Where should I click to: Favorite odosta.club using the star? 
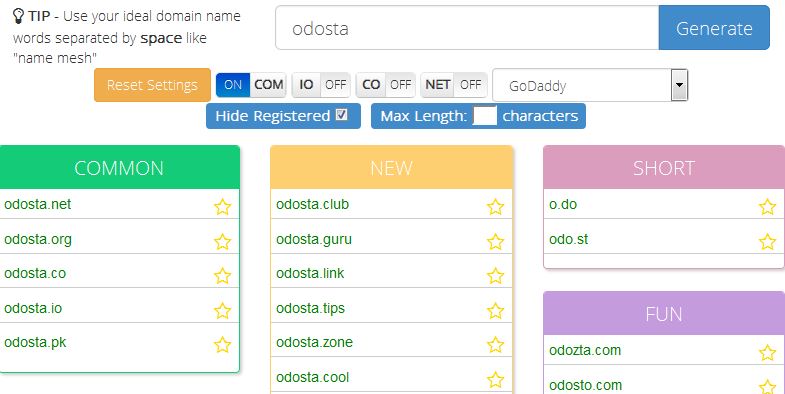click(495, 206)
